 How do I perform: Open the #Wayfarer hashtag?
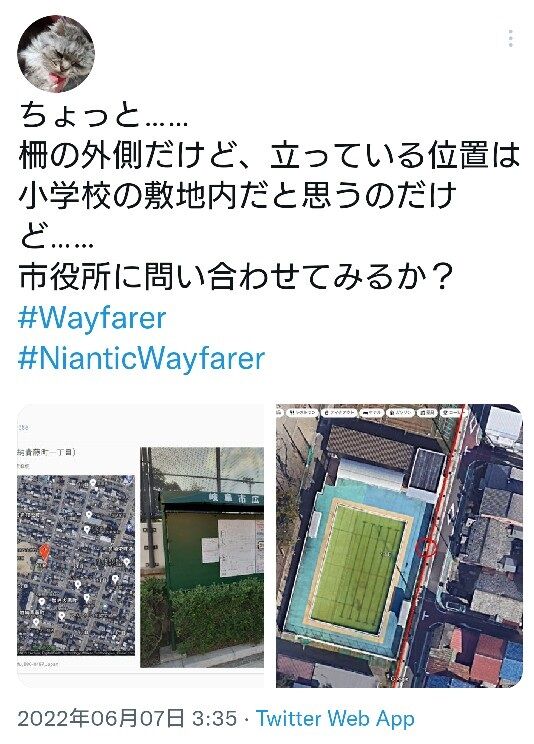click(92, 318)
